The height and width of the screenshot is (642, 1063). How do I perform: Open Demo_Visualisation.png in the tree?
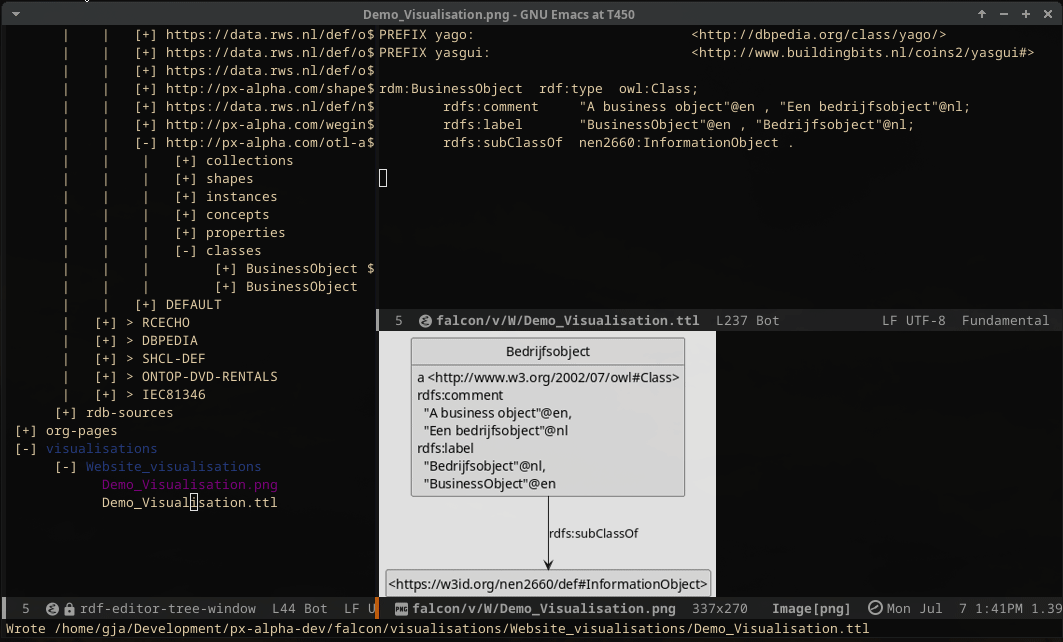click(x=189, y=485)
